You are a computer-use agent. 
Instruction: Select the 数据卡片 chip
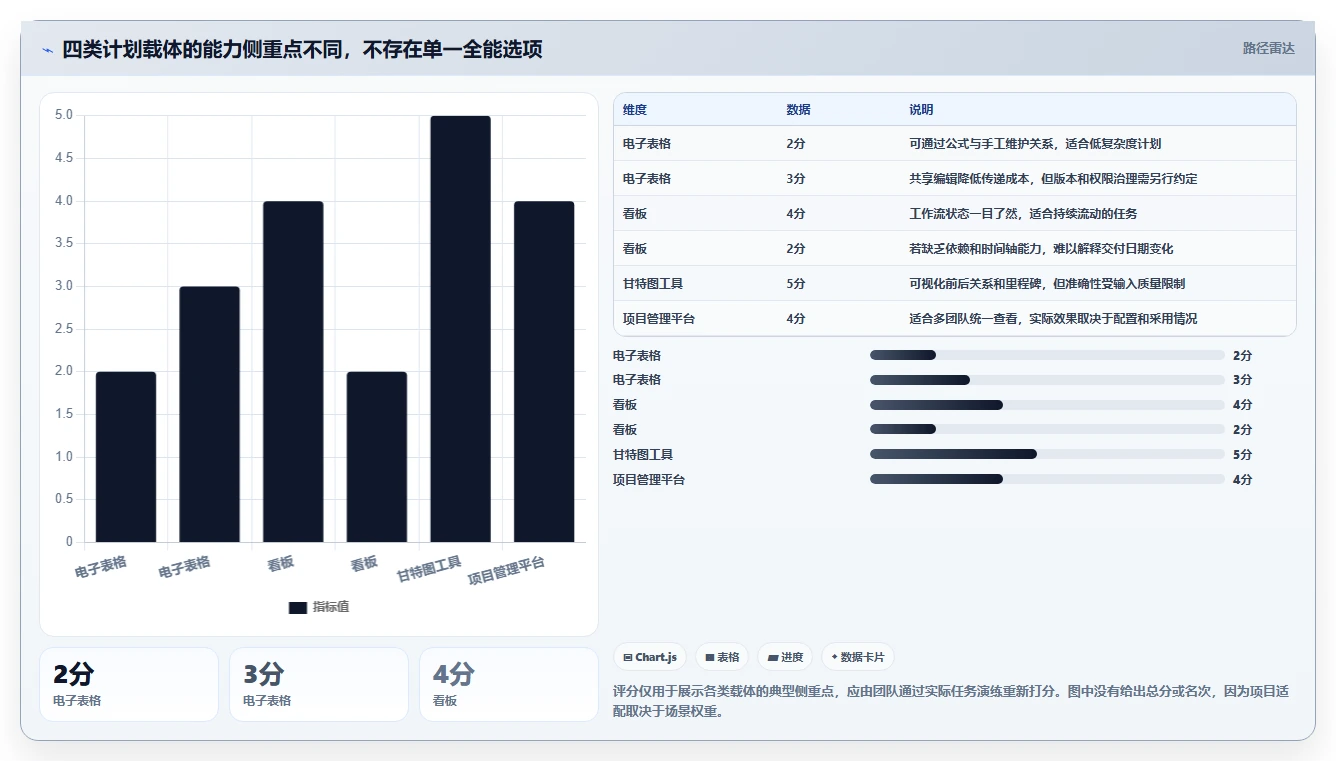[858, 657]
